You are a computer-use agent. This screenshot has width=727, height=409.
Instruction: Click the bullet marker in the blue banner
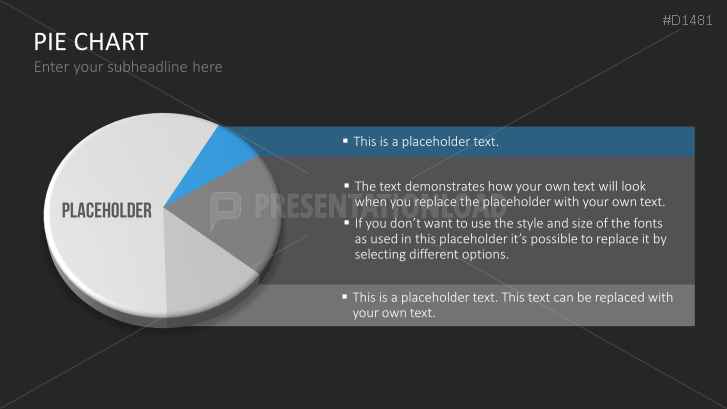345,141
